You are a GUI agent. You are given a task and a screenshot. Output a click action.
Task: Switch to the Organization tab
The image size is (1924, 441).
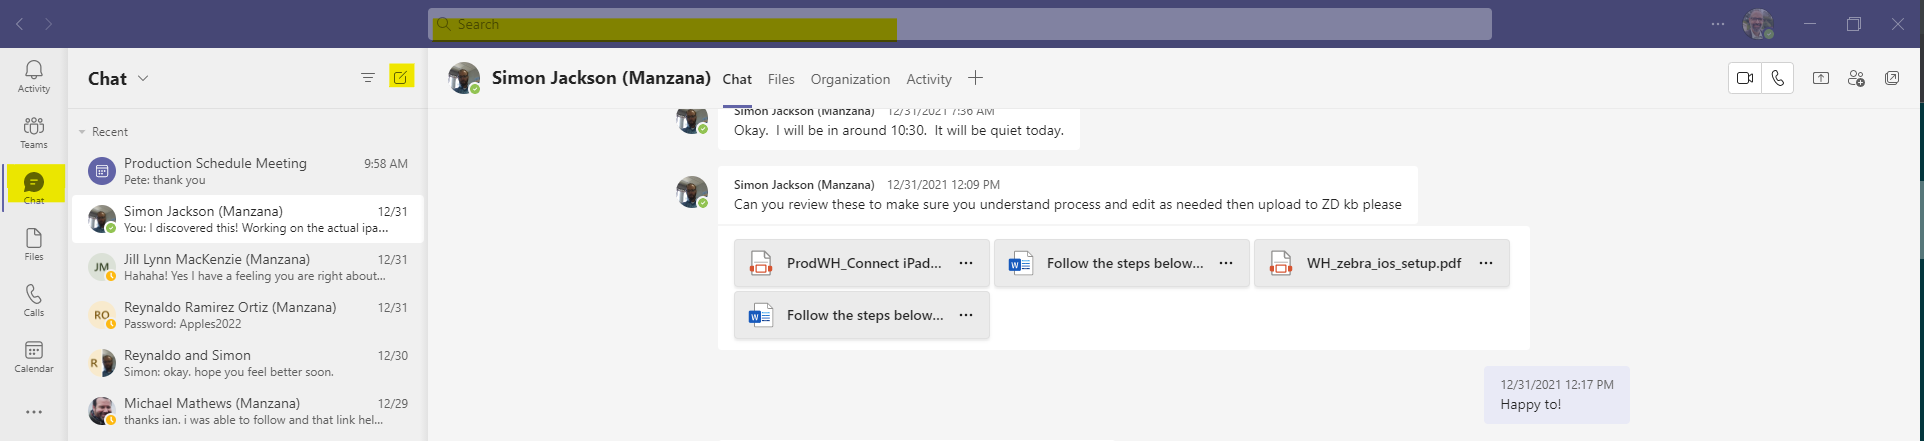(x=850, y=79)
